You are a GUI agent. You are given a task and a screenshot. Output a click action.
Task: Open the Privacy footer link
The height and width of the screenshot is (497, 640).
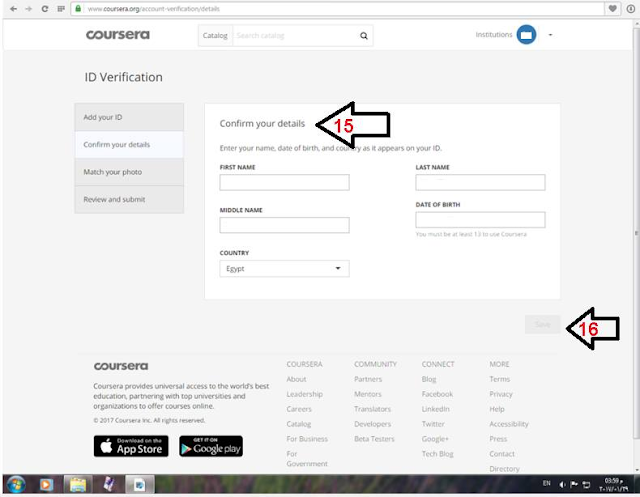pyautogui.click(x=501, y=394)
